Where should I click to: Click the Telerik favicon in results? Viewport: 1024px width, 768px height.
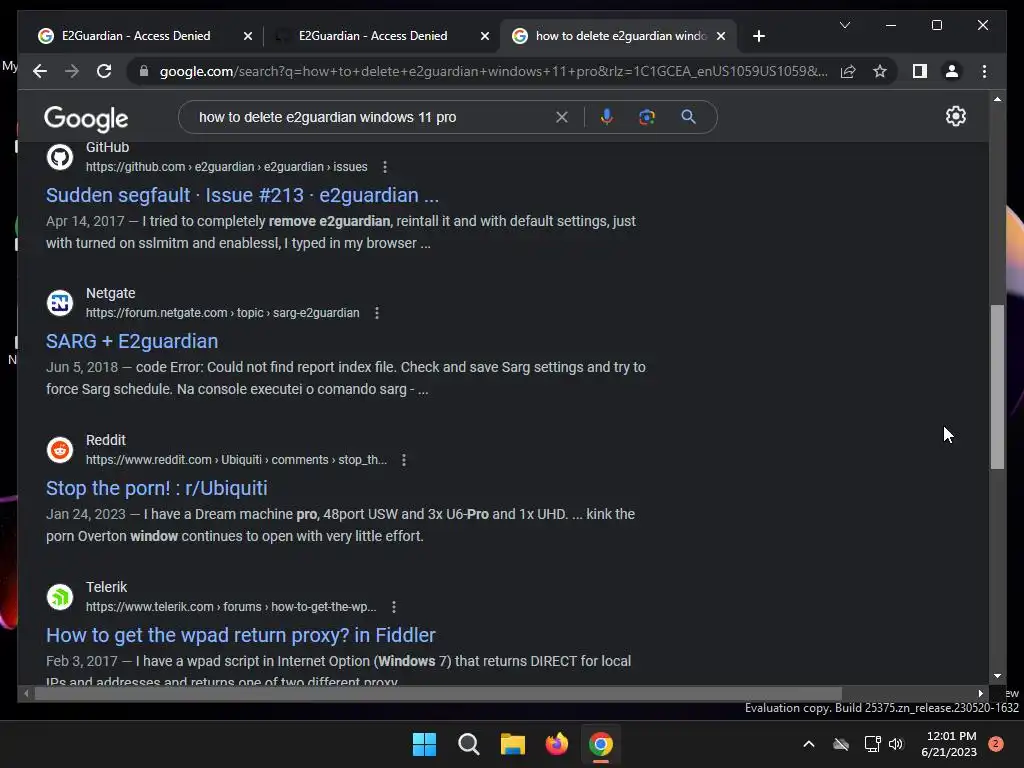[59, 597]
